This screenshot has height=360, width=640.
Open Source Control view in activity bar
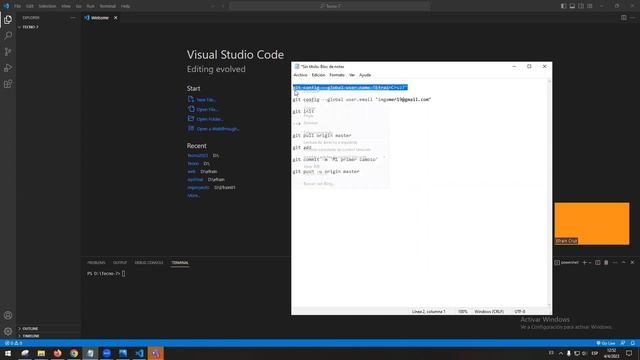[x=8, y=52]
